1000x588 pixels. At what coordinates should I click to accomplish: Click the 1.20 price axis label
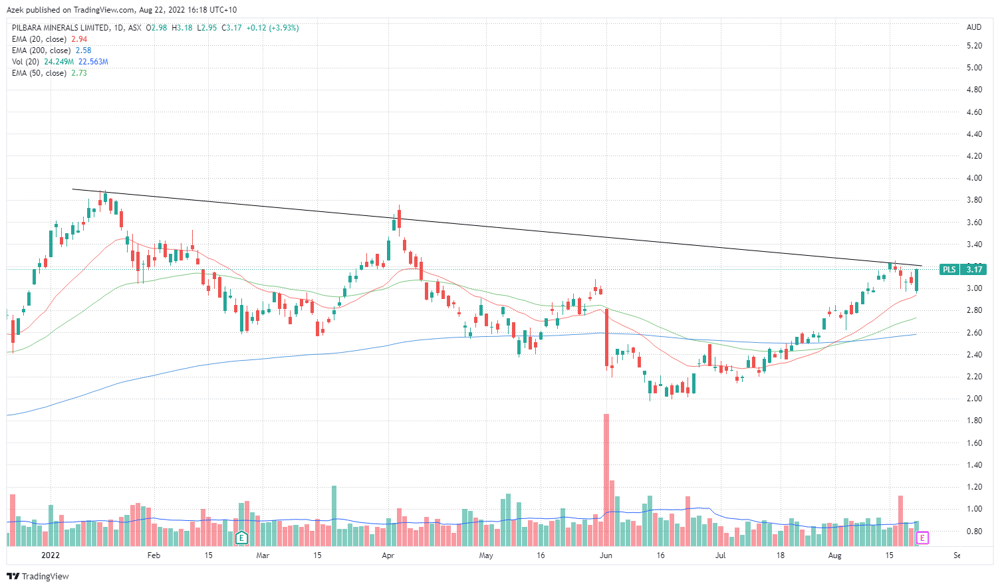[974, 487]
